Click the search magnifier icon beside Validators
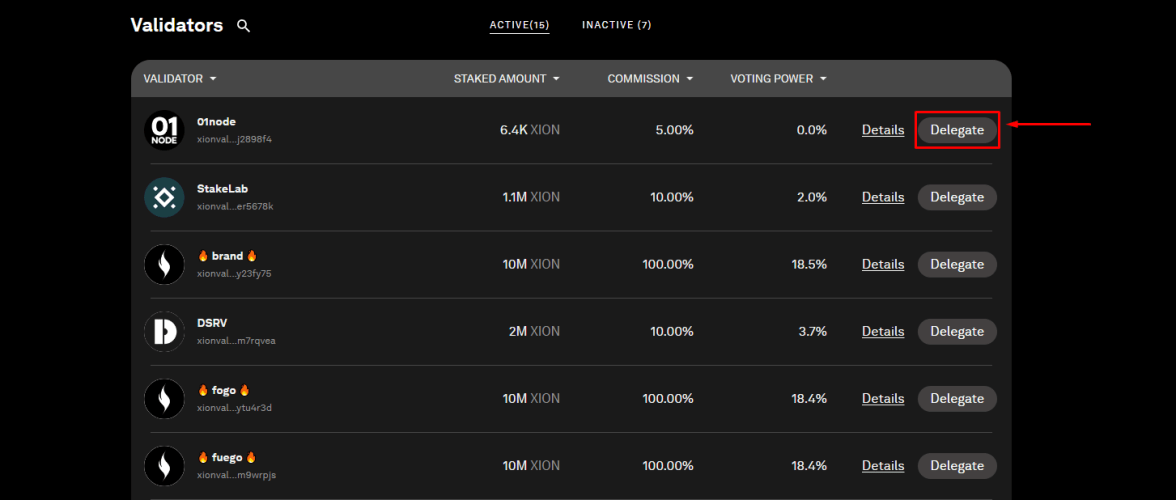Screen dimensions: 1176x500 click(243, 26)
